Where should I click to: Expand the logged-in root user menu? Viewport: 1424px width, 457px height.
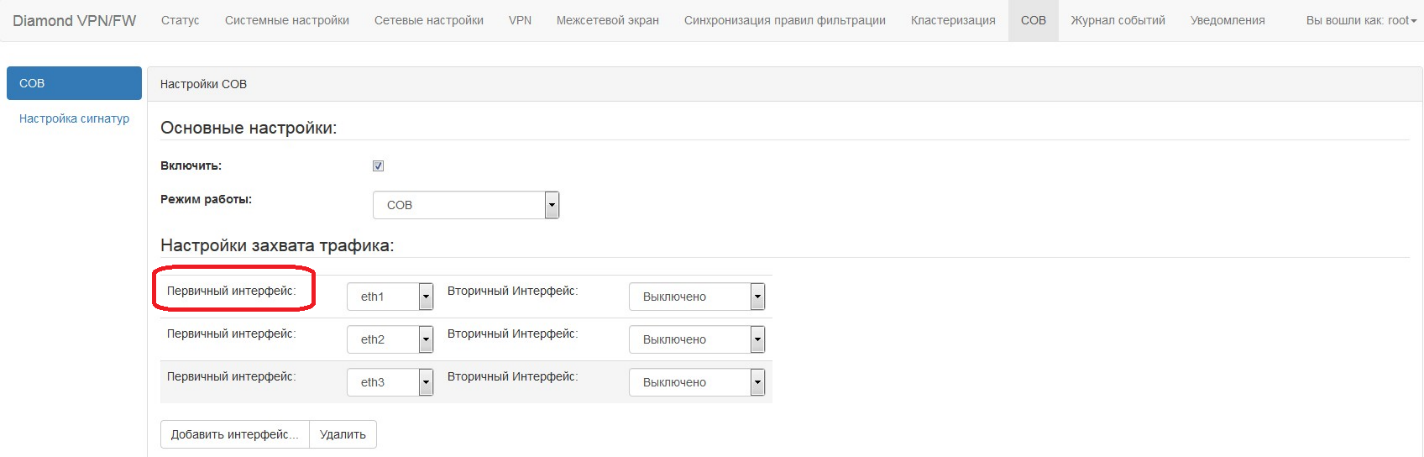1360,21
